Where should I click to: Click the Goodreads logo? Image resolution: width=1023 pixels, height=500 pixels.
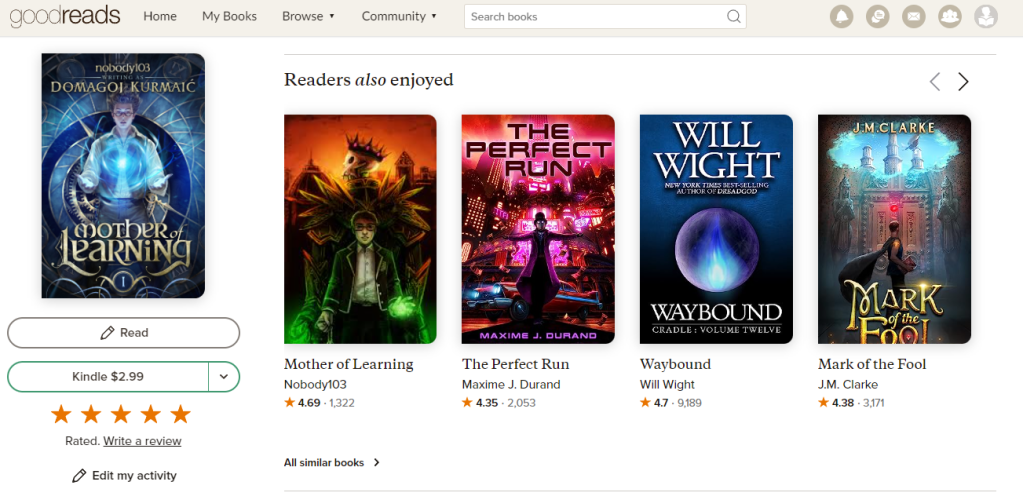click(65, 17)
